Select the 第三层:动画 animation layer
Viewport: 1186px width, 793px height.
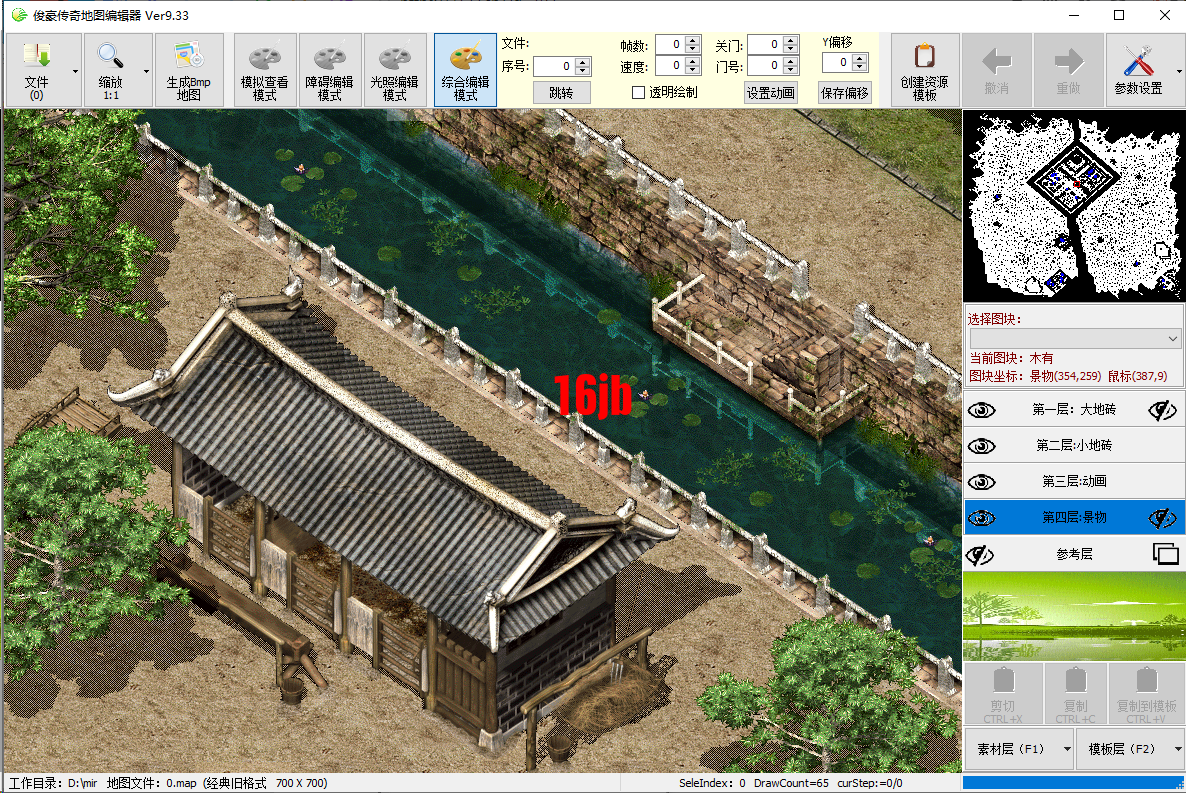[x=1074, y=481]
